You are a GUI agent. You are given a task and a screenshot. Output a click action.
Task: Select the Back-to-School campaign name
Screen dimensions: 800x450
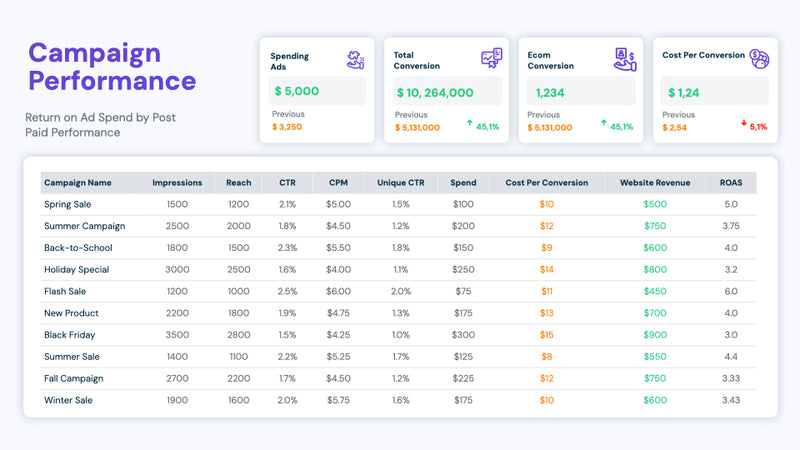tap(78, 248)
